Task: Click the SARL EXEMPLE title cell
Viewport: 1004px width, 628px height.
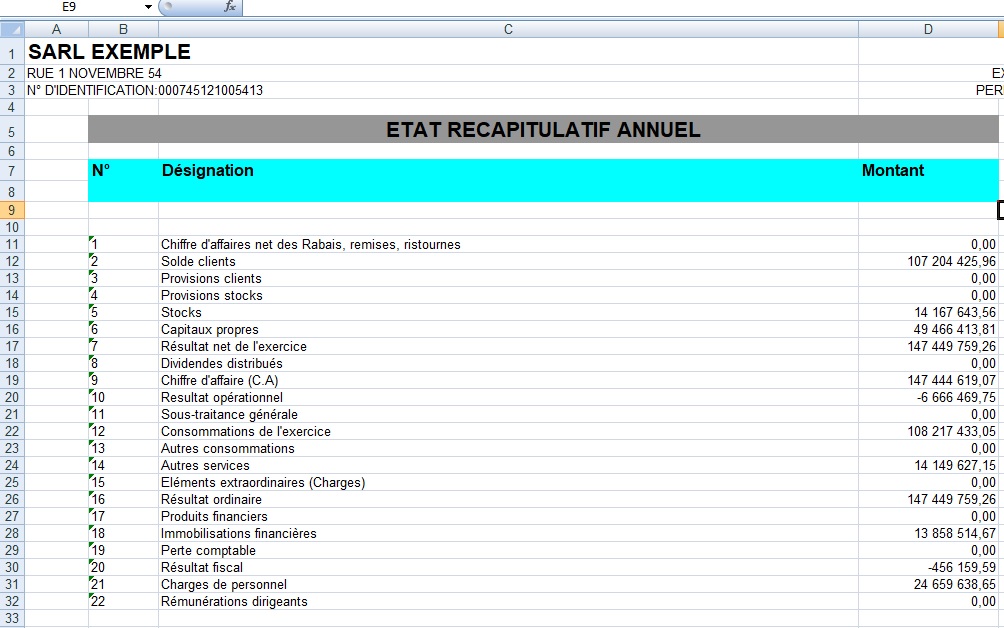Action: point(110,52)
